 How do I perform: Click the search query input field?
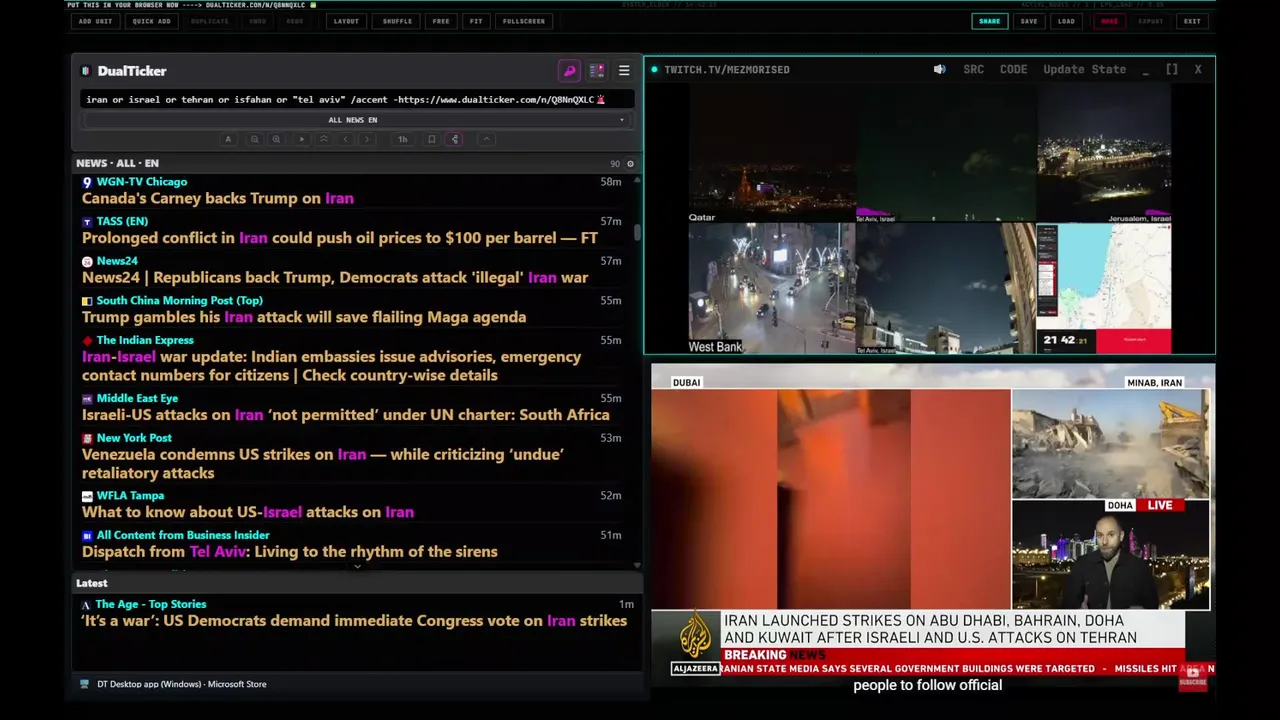356,99
